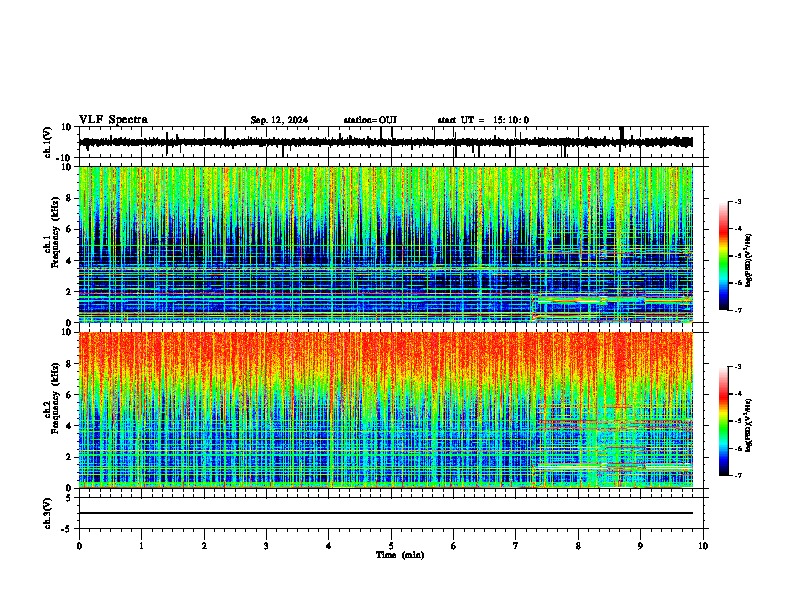Click the "3" tick on the time axis
Screen dimensions: 792x612
click(x=266, y=546)
